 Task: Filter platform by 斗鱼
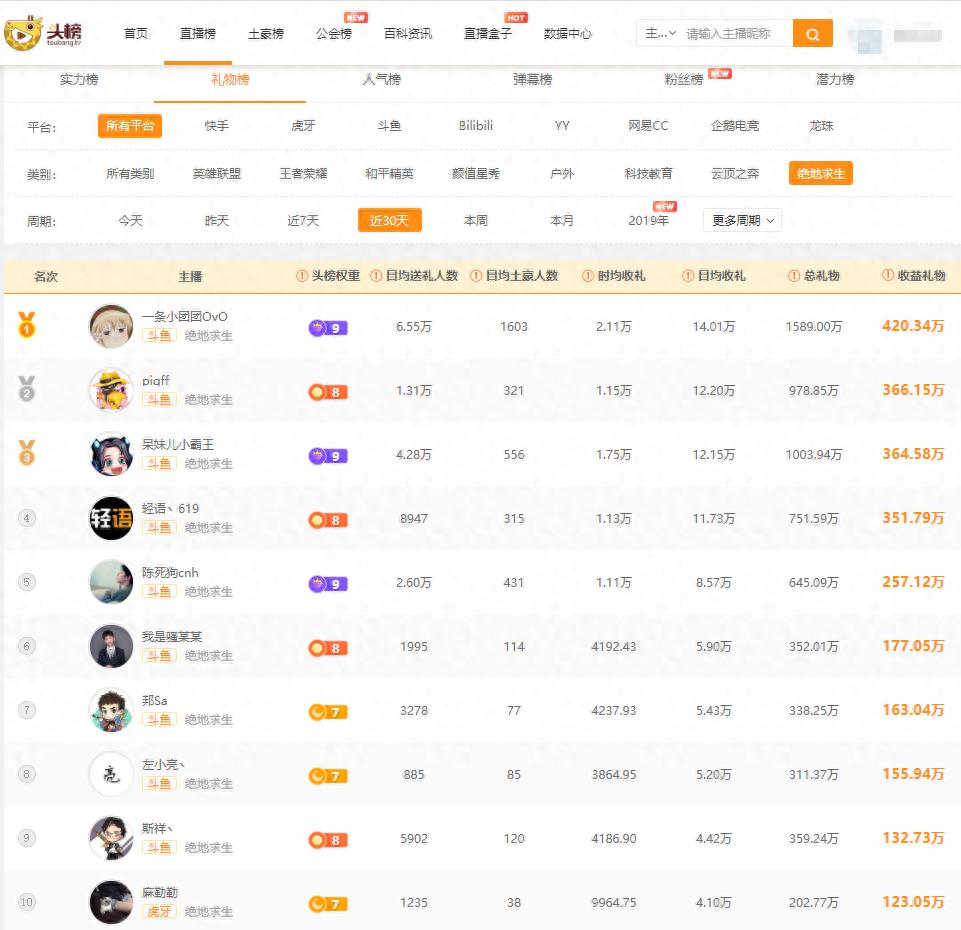coord(389,126)
